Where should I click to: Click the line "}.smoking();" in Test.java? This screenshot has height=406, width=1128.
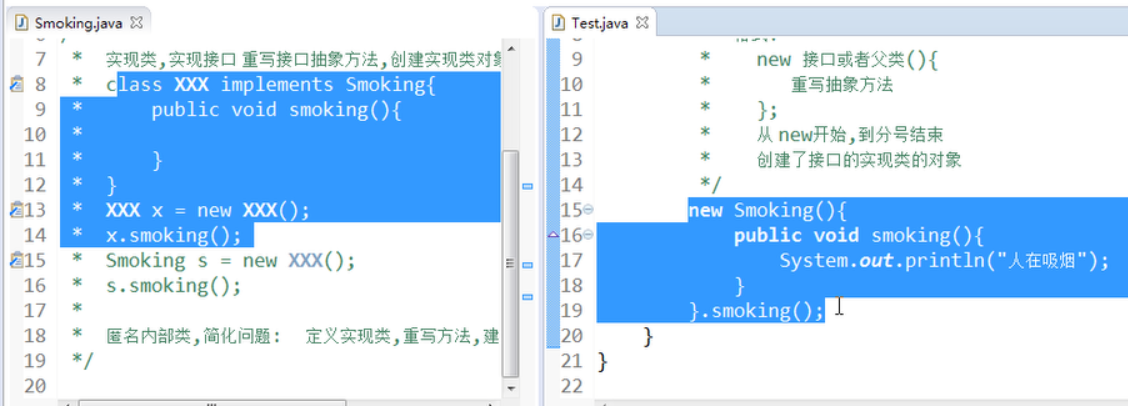[756, 310]
